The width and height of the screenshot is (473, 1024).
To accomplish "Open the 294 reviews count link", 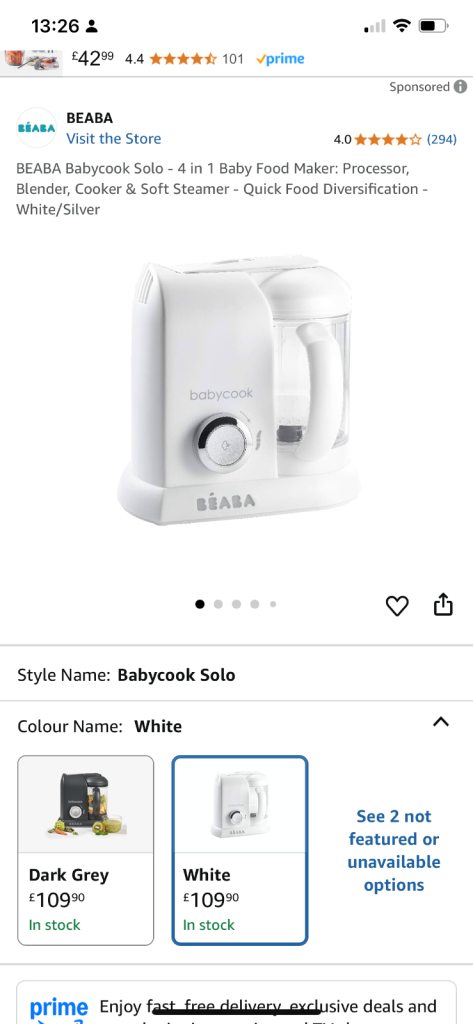I will click(x=442, y=139).
